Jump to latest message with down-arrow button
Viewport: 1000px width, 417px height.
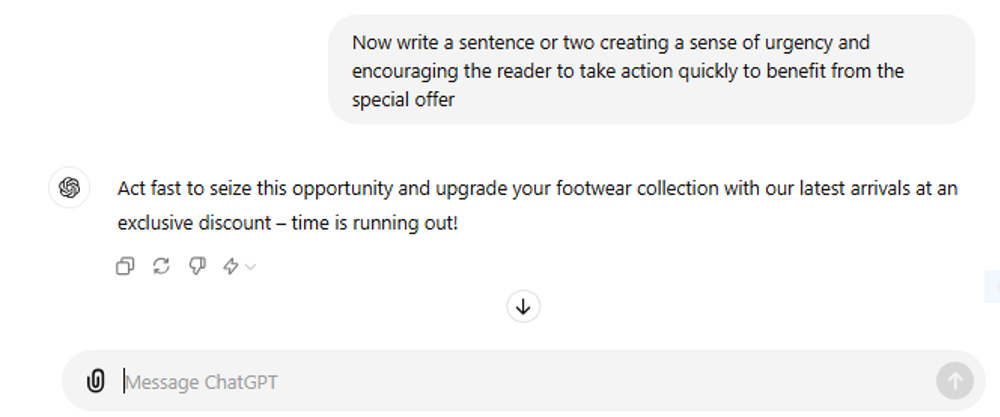click(x=523, y=307)
